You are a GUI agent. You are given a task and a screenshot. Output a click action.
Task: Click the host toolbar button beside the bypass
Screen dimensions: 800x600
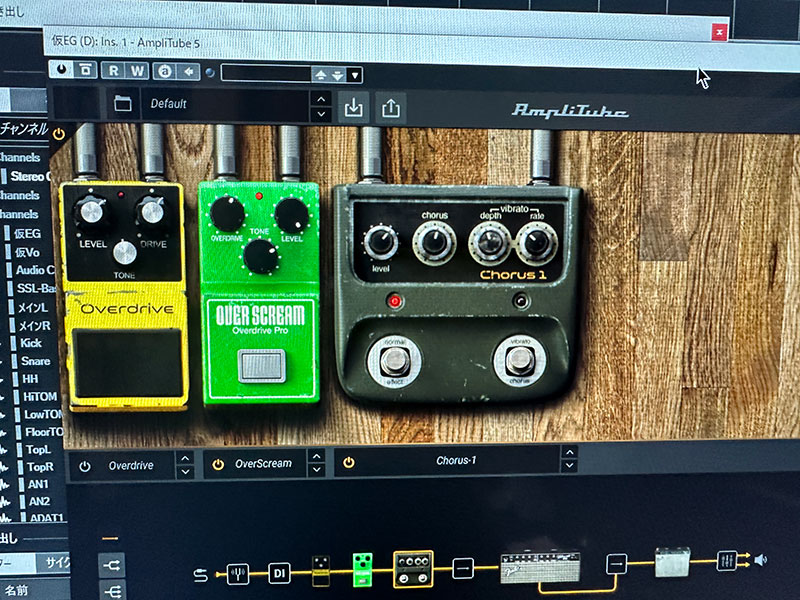click(x=86, y=70)
